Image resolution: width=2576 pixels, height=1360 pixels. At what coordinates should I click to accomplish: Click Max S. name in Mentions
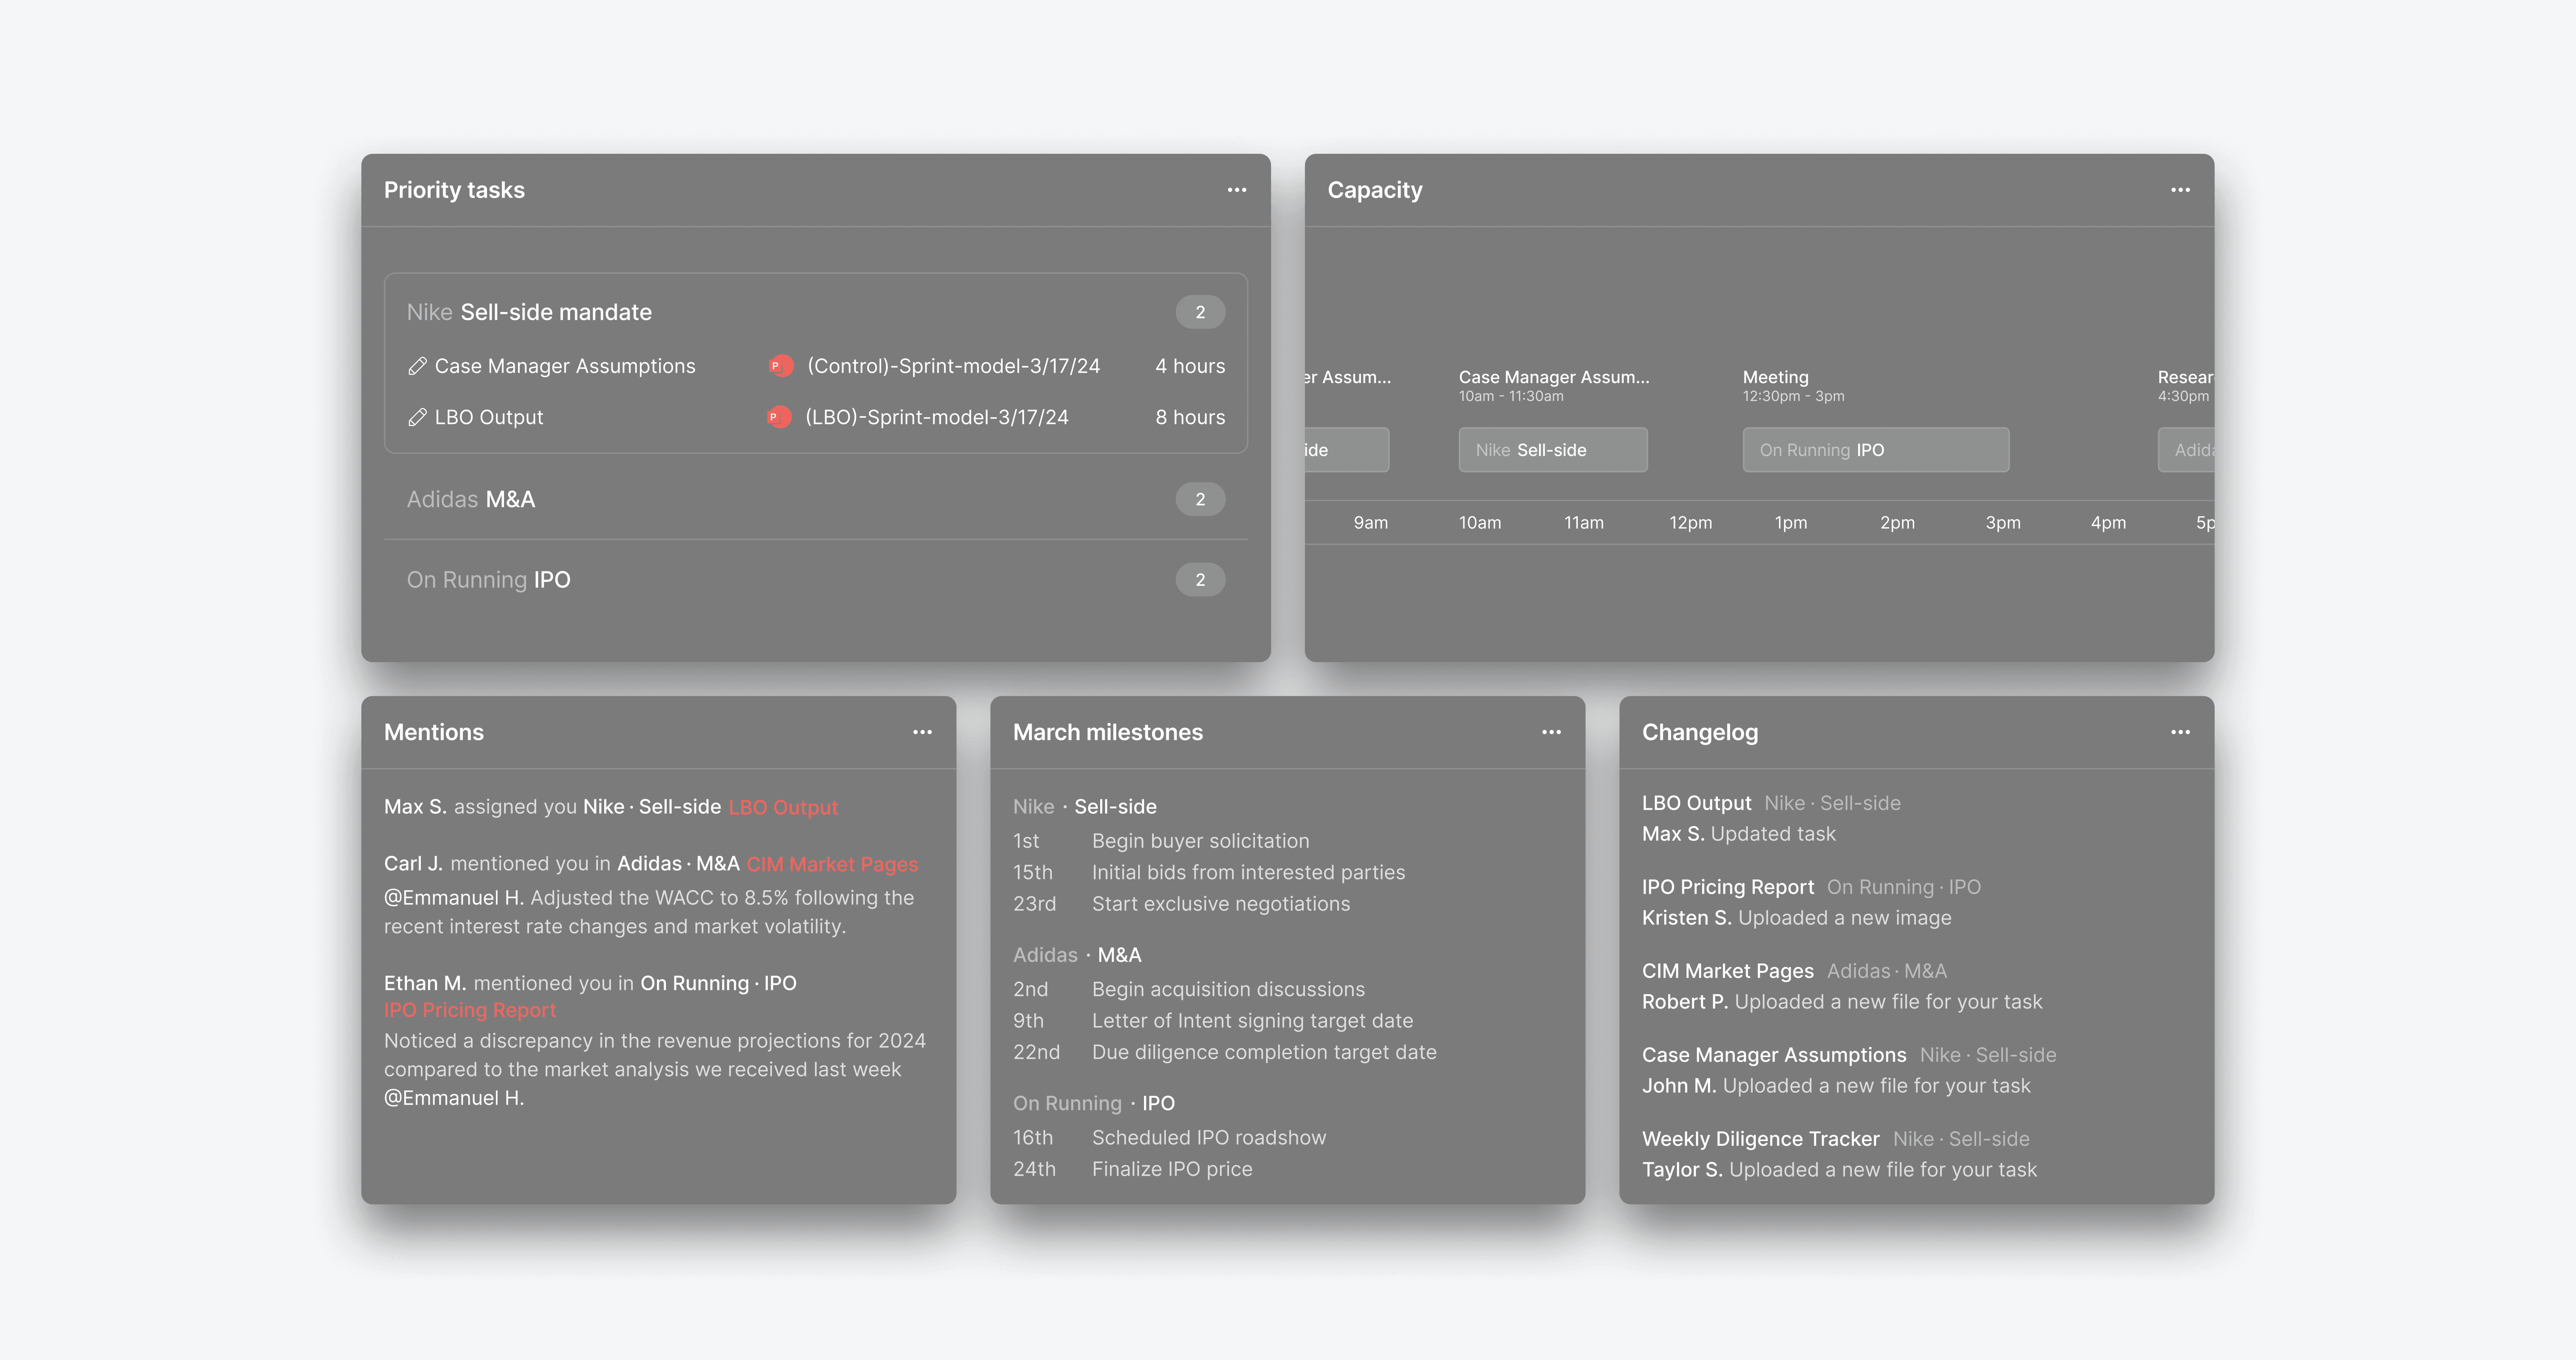(x=415, y=807)
